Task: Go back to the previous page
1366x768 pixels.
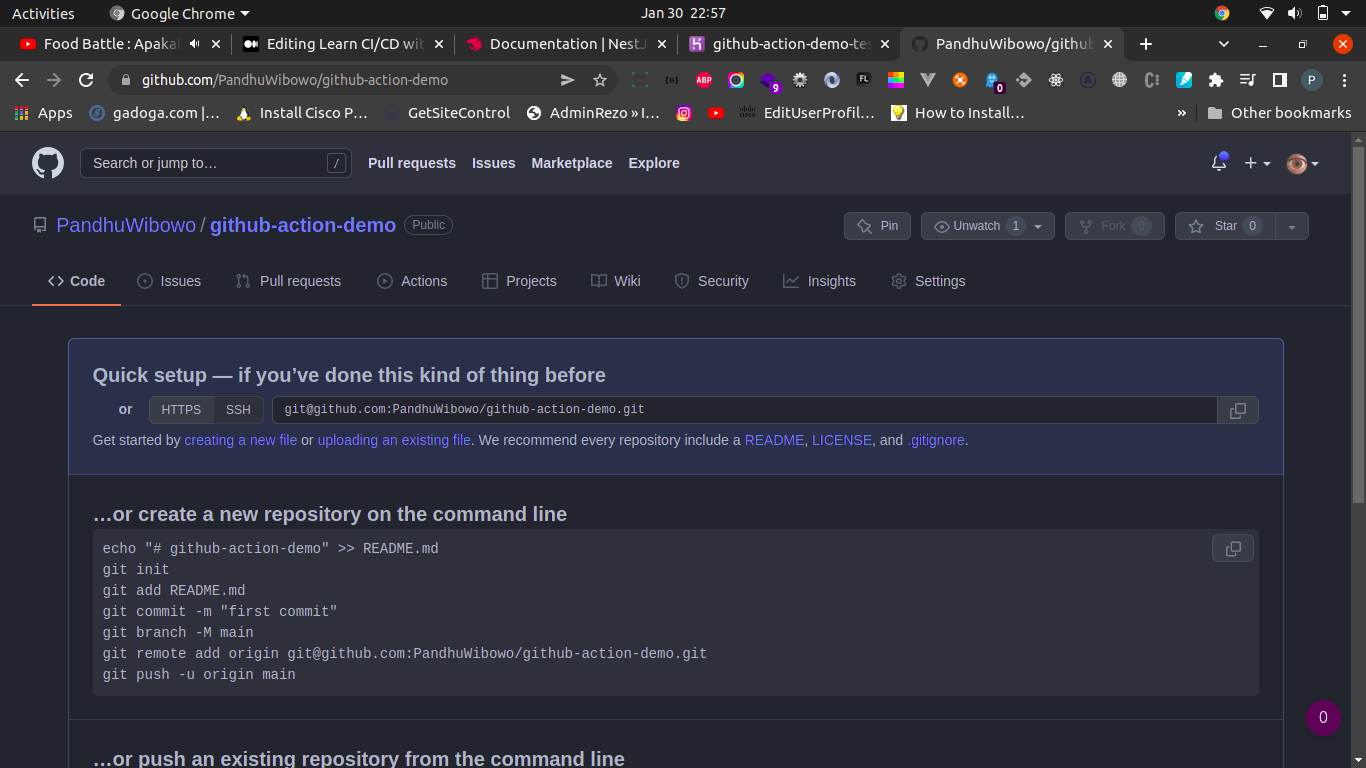Action: [x=22, y=80]
